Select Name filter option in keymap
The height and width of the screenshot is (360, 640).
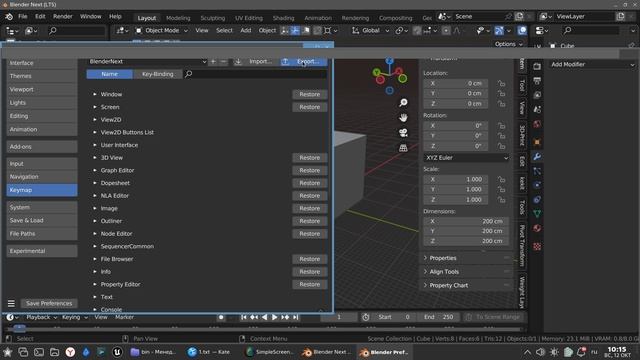pos(109,74)
